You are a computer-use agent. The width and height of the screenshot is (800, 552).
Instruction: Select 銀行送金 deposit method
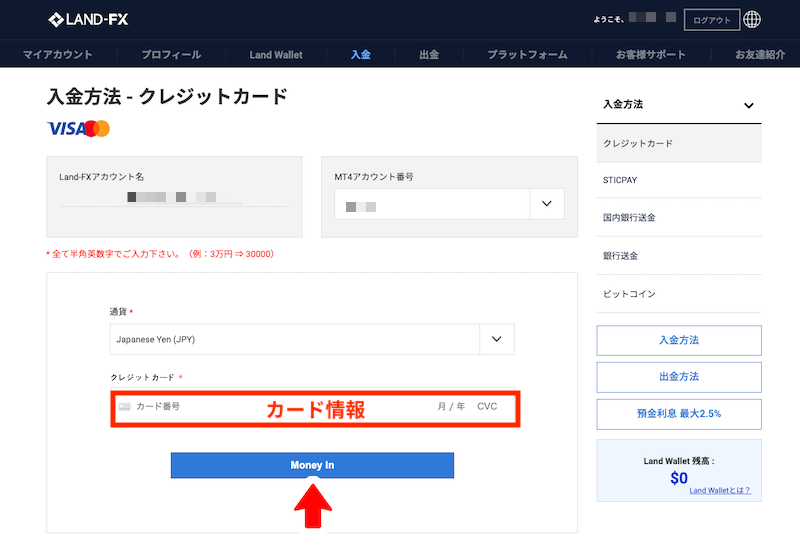(679, 256)
